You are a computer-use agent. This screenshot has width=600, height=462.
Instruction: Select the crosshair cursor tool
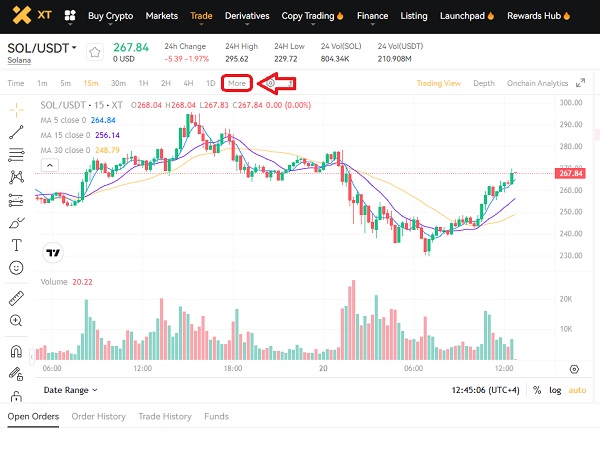(x=16, y=110)
